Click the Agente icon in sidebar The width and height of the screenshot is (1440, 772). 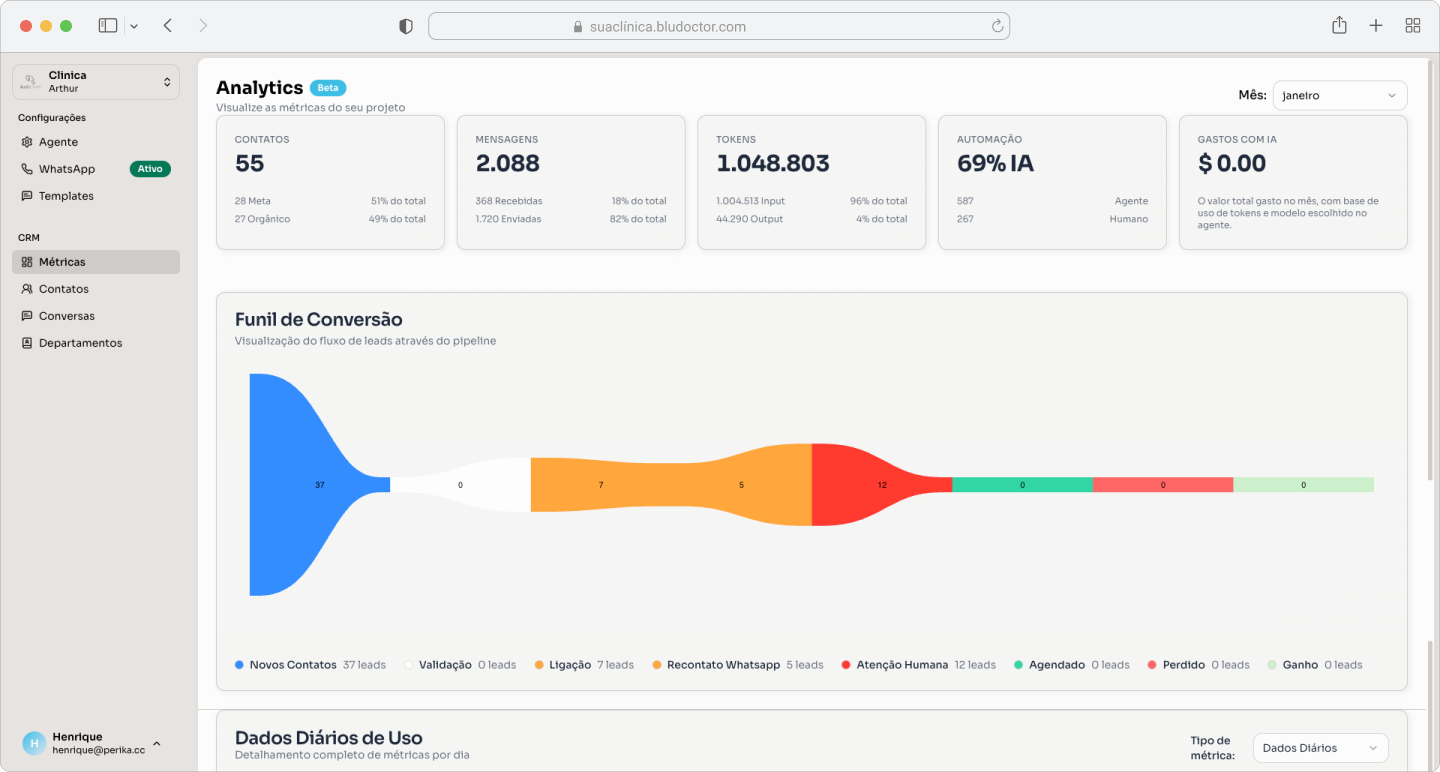[x=27, y=142]
